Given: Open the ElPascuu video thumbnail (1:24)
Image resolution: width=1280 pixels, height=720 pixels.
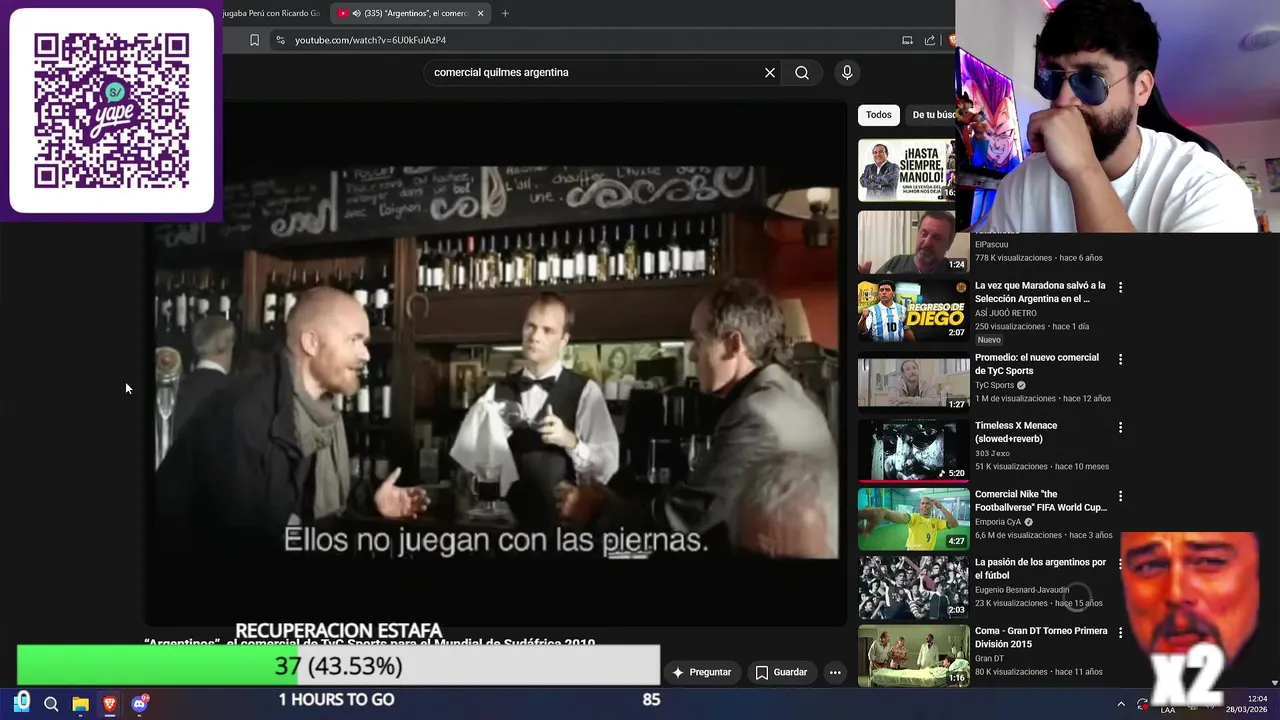Looking at the screenshot, I should pos(913,241).
